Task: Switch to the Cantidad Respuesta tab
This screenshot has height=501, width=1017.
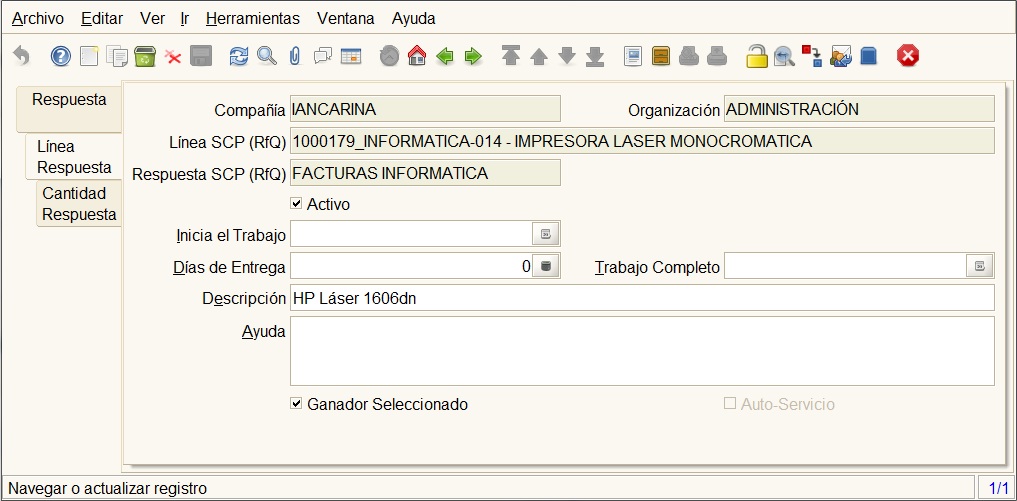Action: pyautogui.click(x=79, y=204)
